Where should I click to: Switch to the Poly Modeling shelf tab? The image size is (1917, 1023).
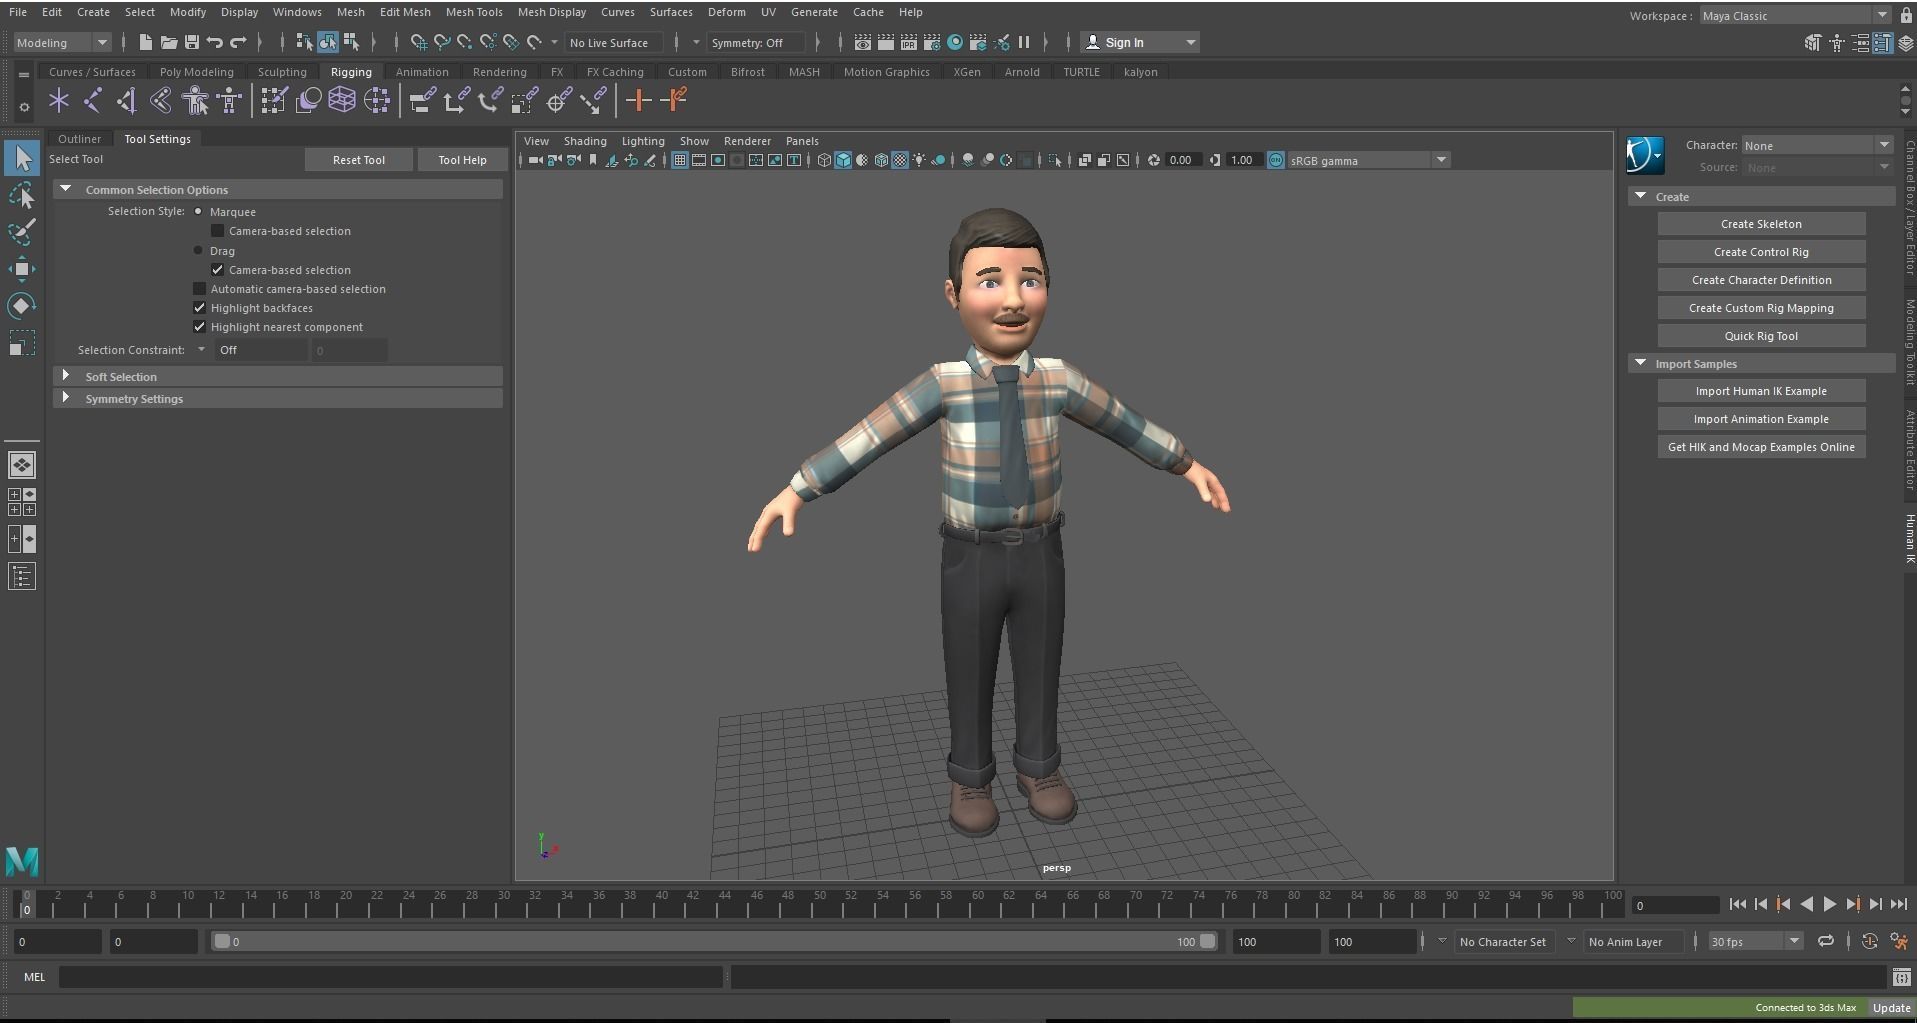196,72
